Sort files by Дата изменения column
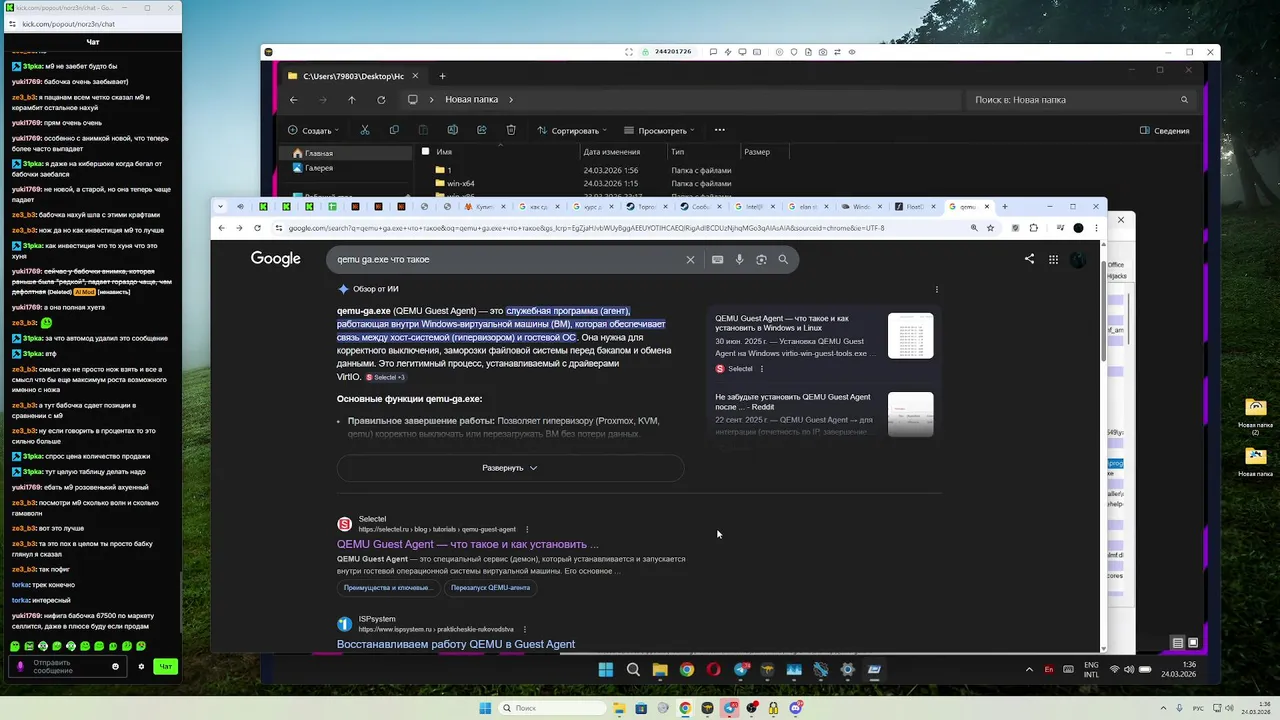Screen dimensions: 1280x720 pos(612,152)
